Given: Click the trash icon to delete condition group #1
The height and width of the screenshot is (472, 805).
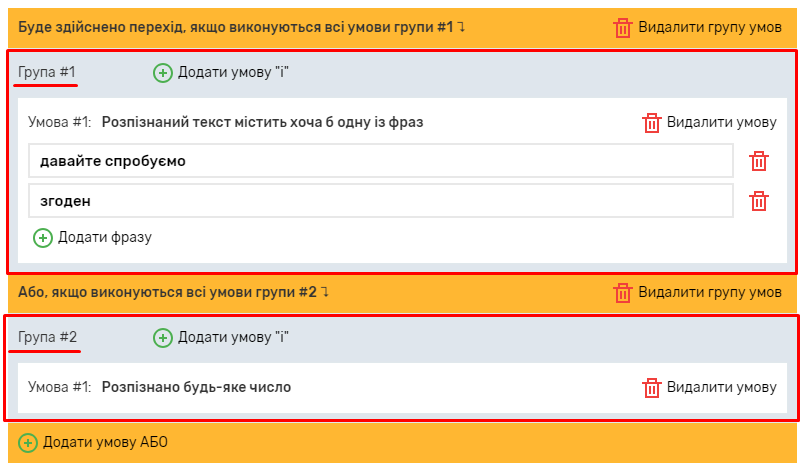Looking at the screenshot, I should point(623,27).
